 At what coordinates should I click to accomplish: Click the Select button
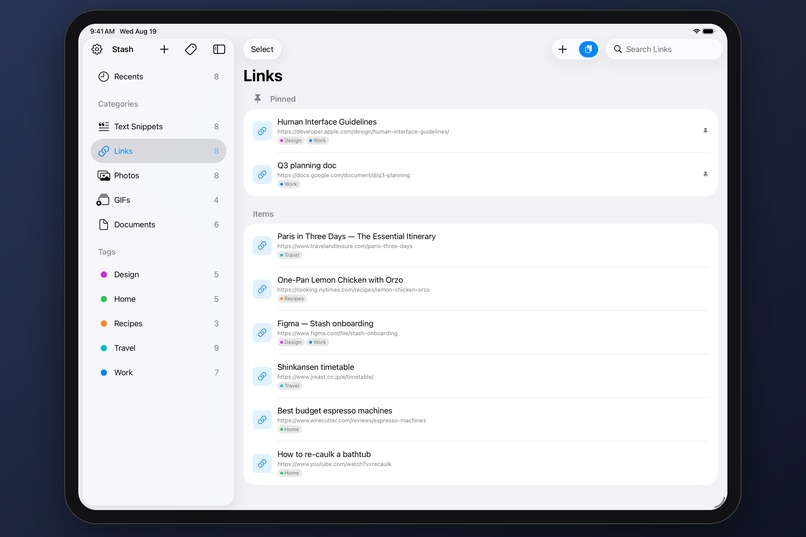(x=262, y=49)
